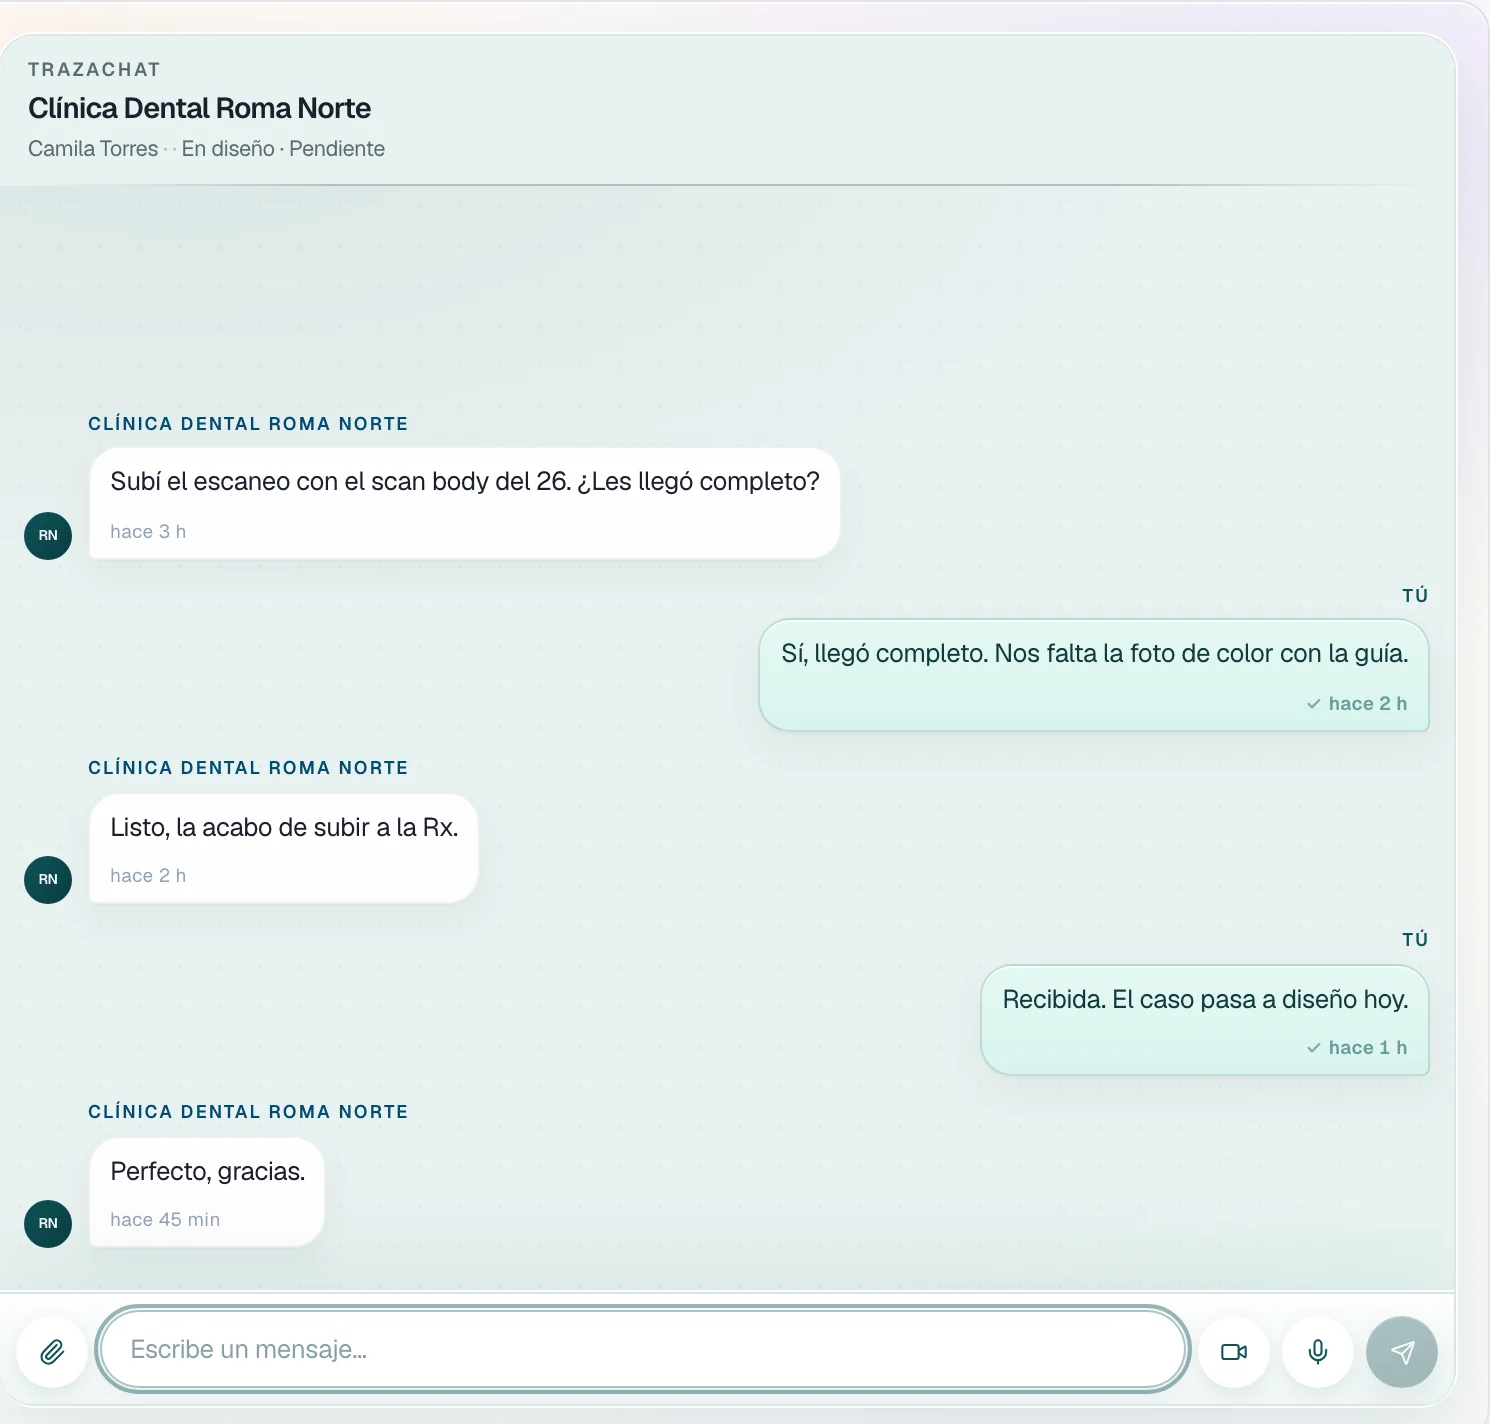Start a video call with the camera icon

pyautogui.click(x=1234, y=1352)
